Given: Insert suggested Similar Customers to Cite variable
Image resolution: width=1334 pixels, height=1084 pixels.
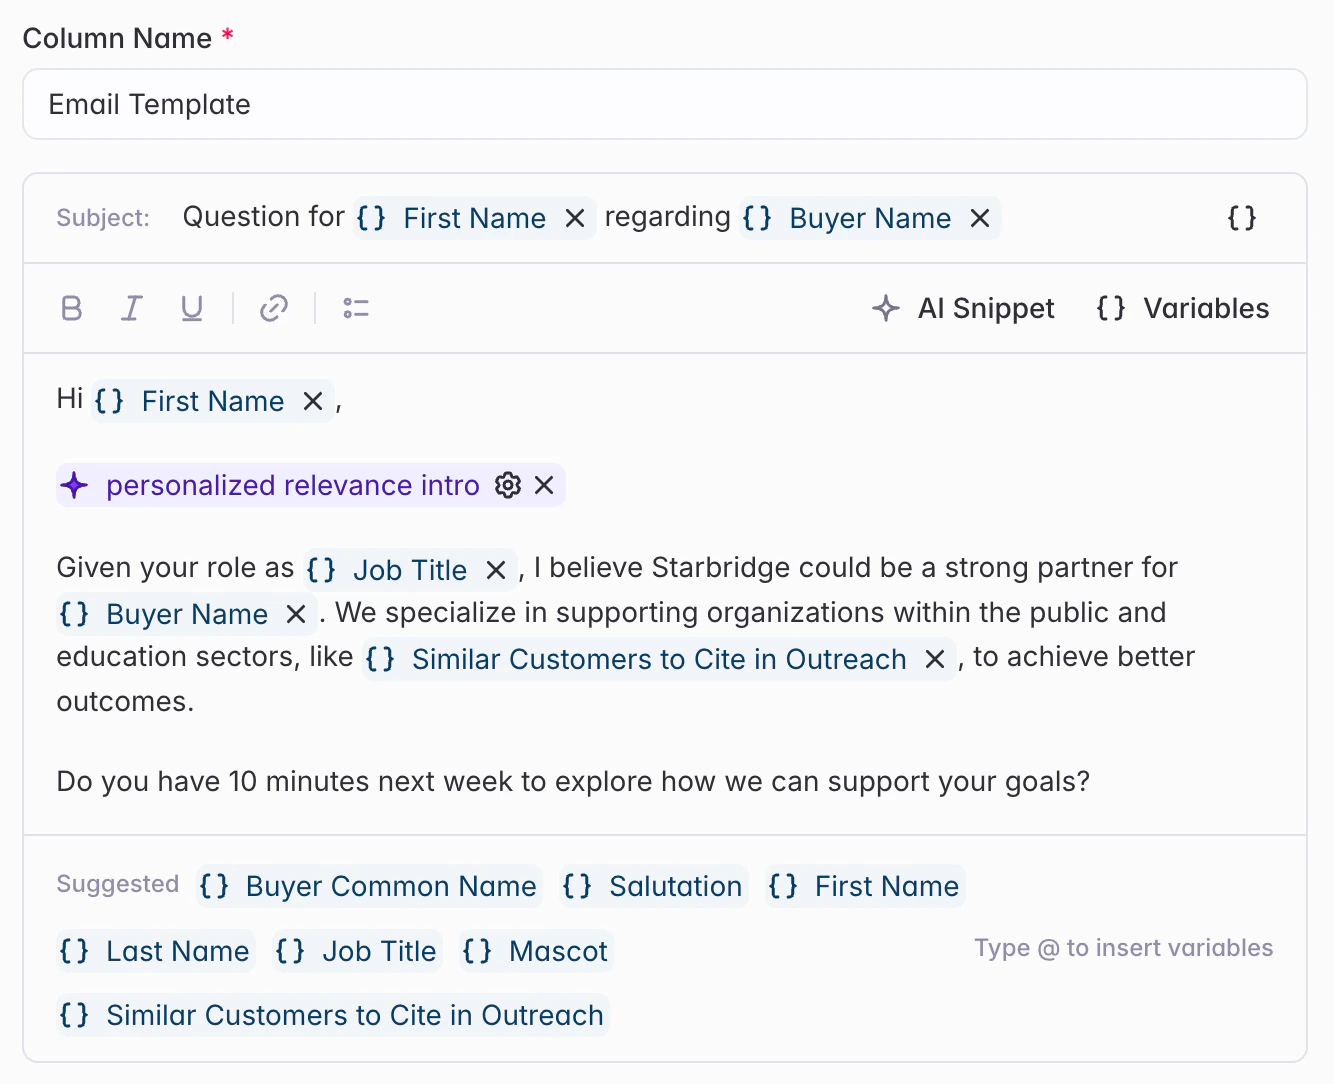Looking at the screenshot, I should click(332, 1015).
